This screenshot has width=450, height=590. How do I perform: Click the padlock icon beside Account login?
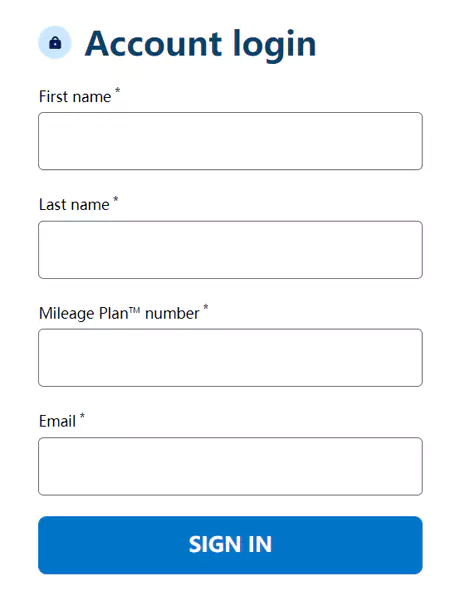coord(55,43)
